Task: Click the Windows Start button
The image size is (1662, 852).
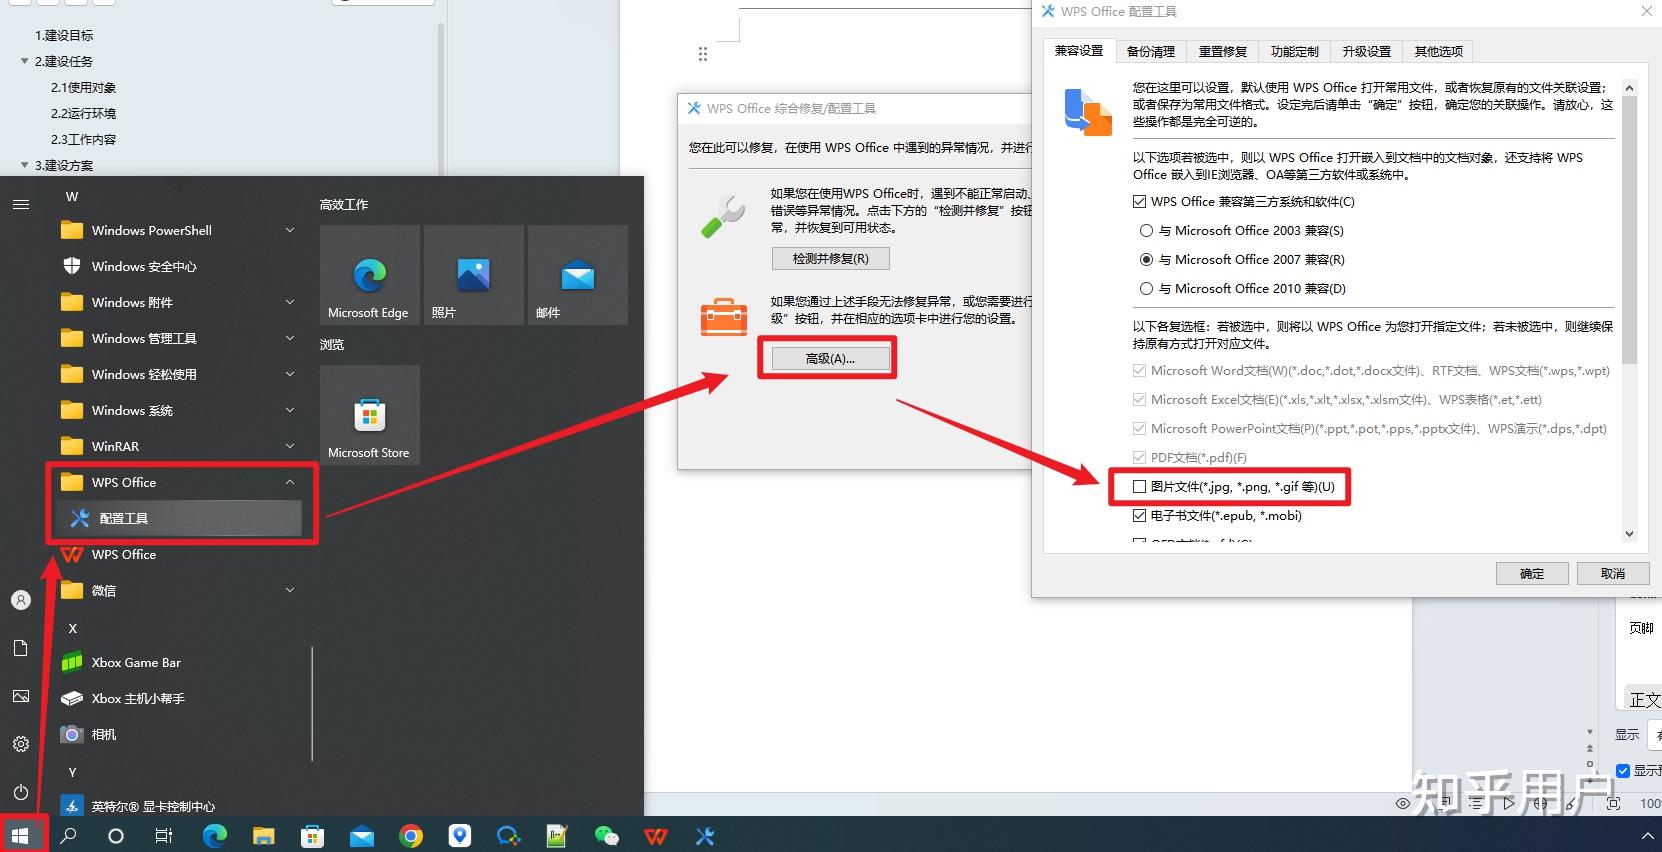Action: [21, 835]
